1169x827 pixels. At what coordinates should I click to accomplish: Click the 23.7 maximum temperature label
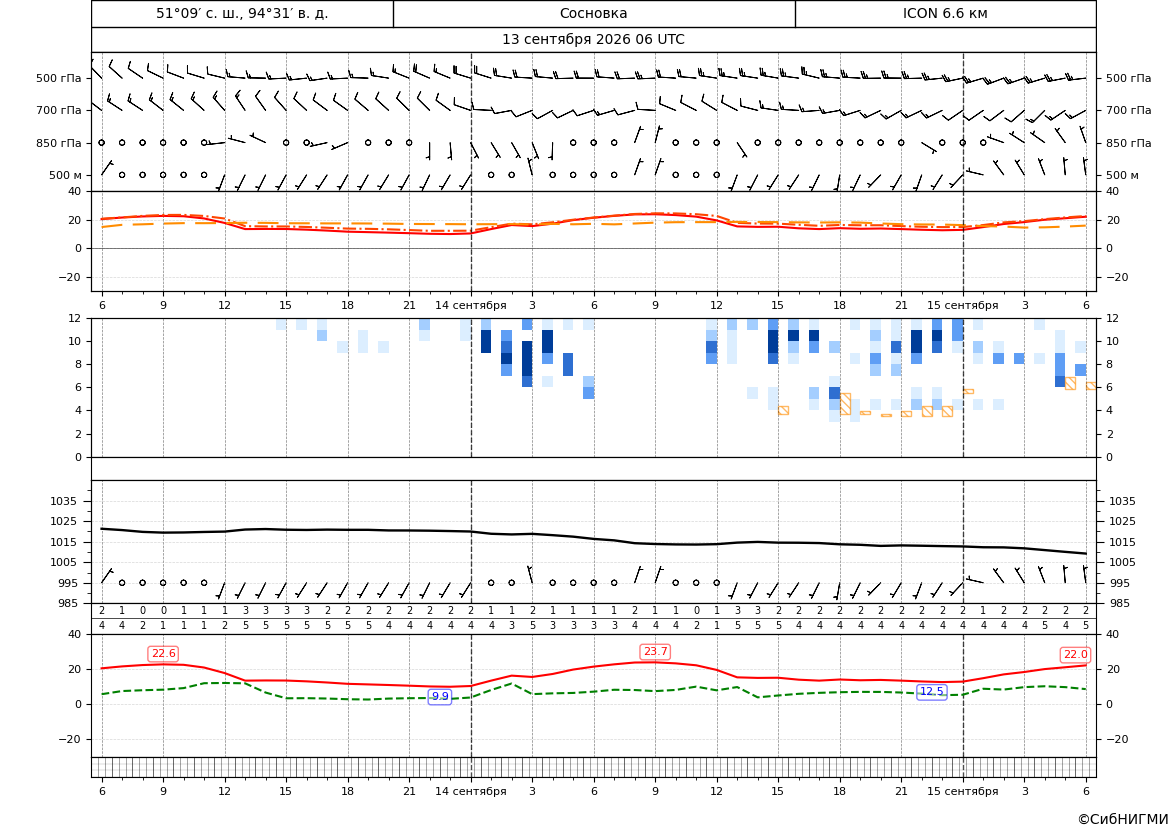(x=655, y=652)
